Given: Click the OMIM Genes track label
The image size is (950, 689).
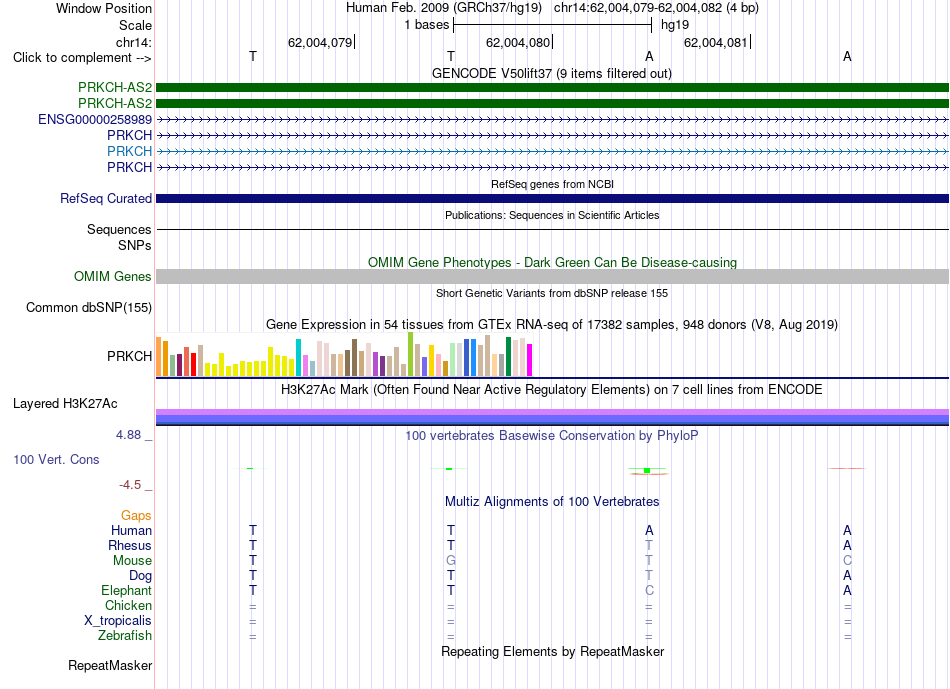Looking at the screenshot, I should [113, 276].
